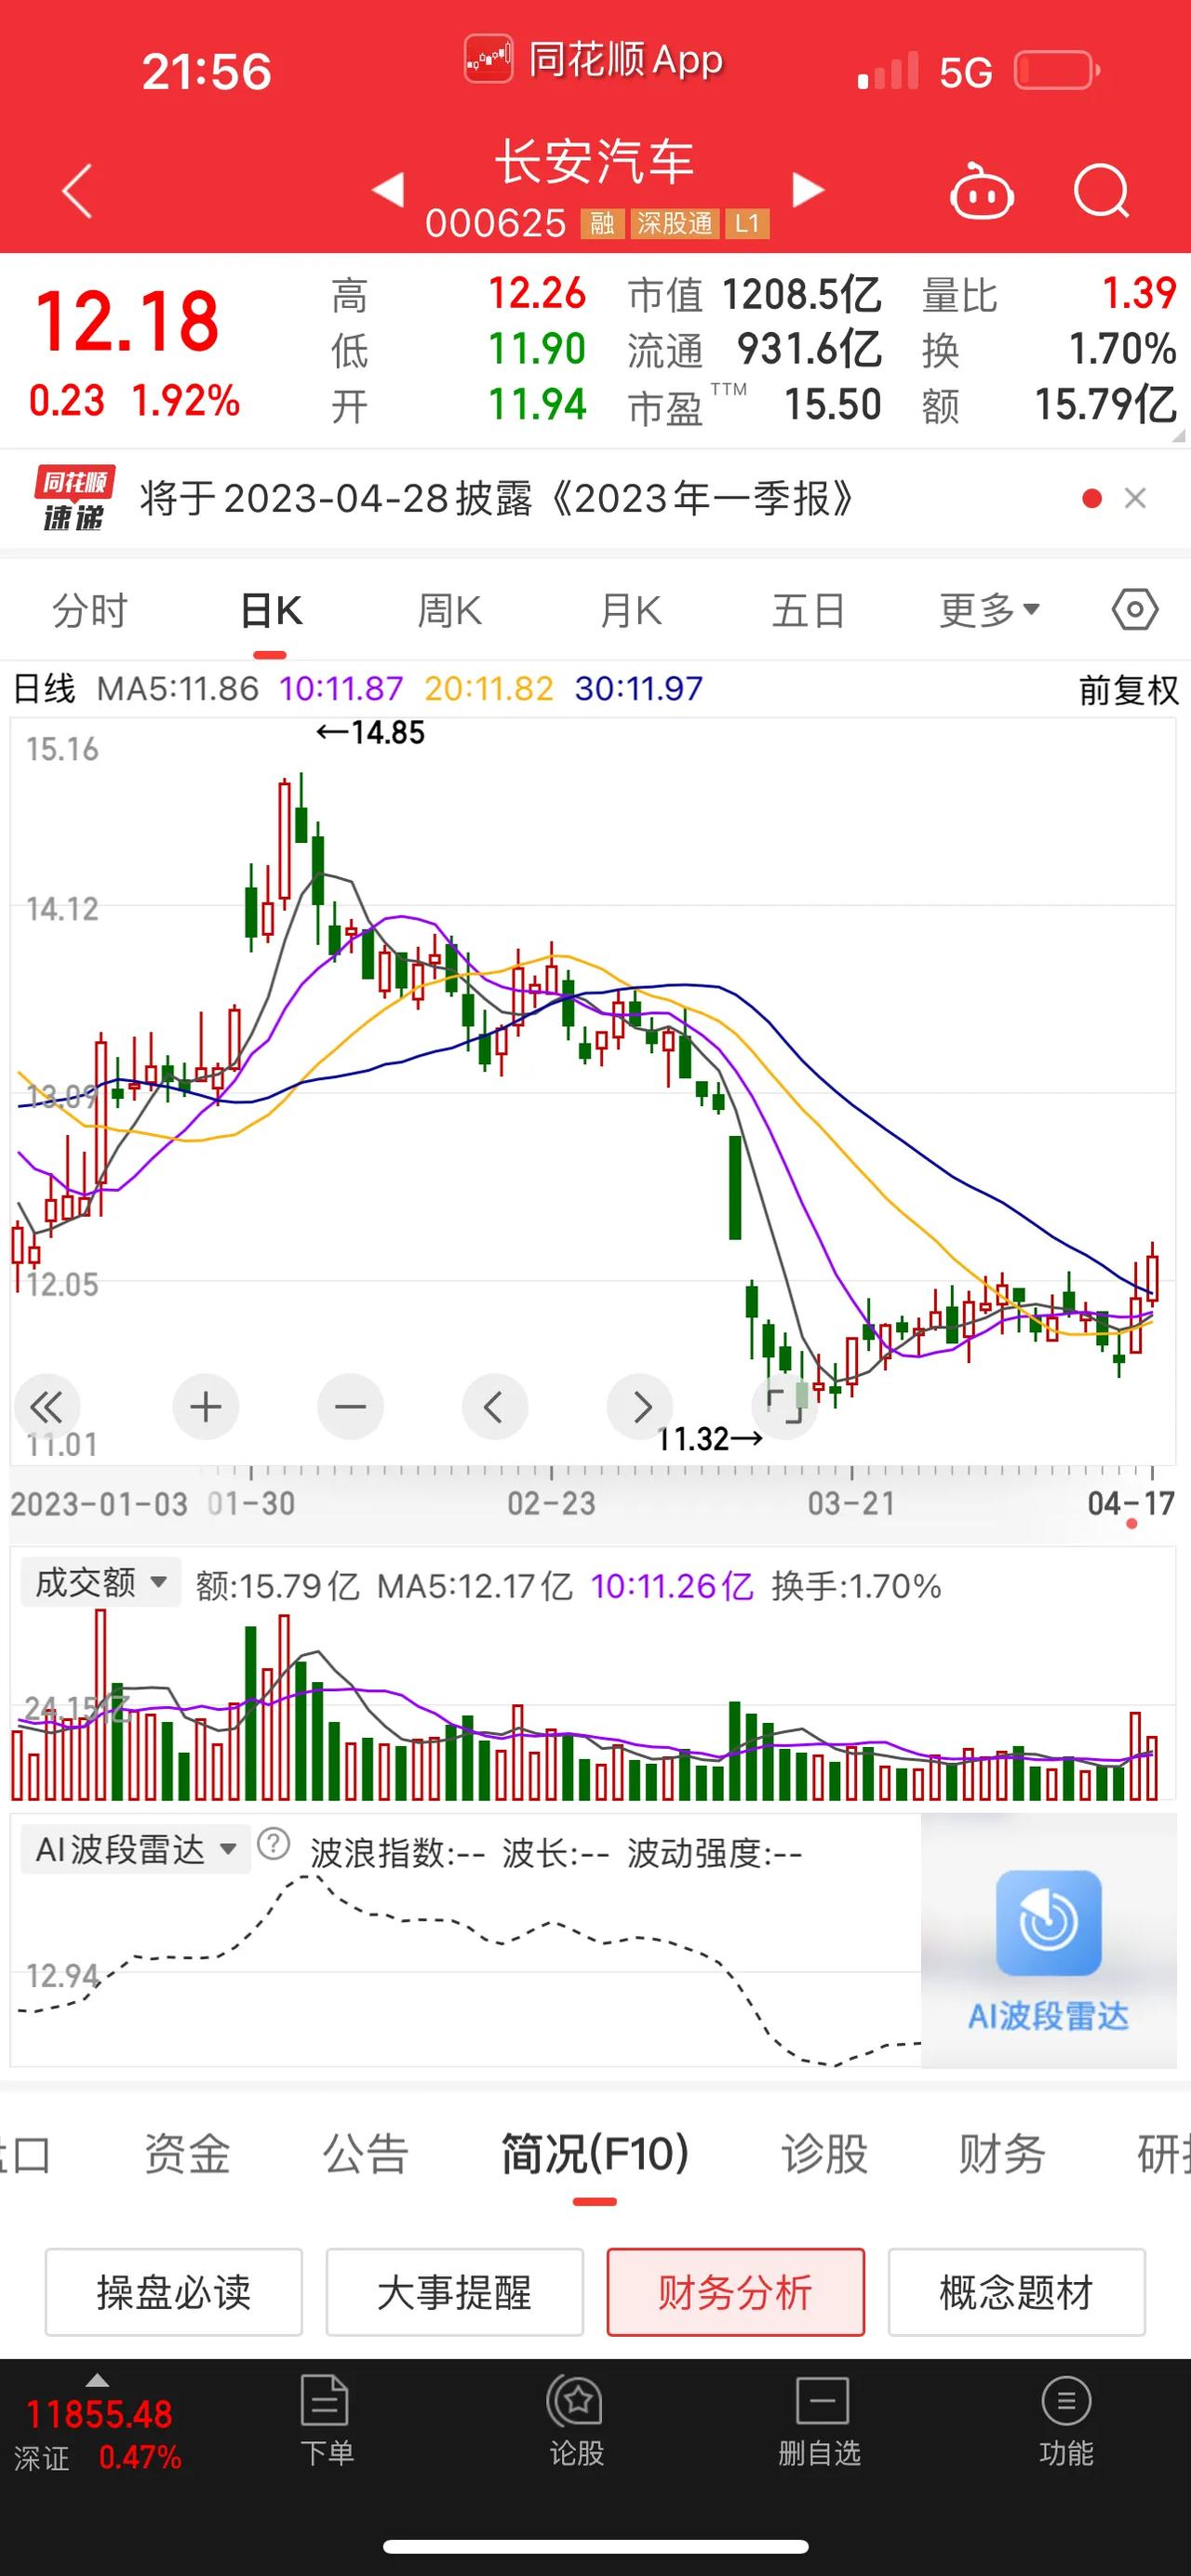Viewport: 1191px width, 2576px height.
Task: Zoom in chart with plus button
Action: click(205, 1408)
